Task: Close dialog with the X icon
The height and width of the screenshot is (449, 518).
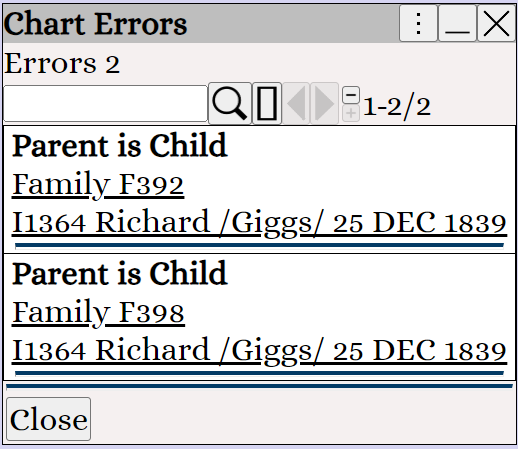Action: [496, 23]
